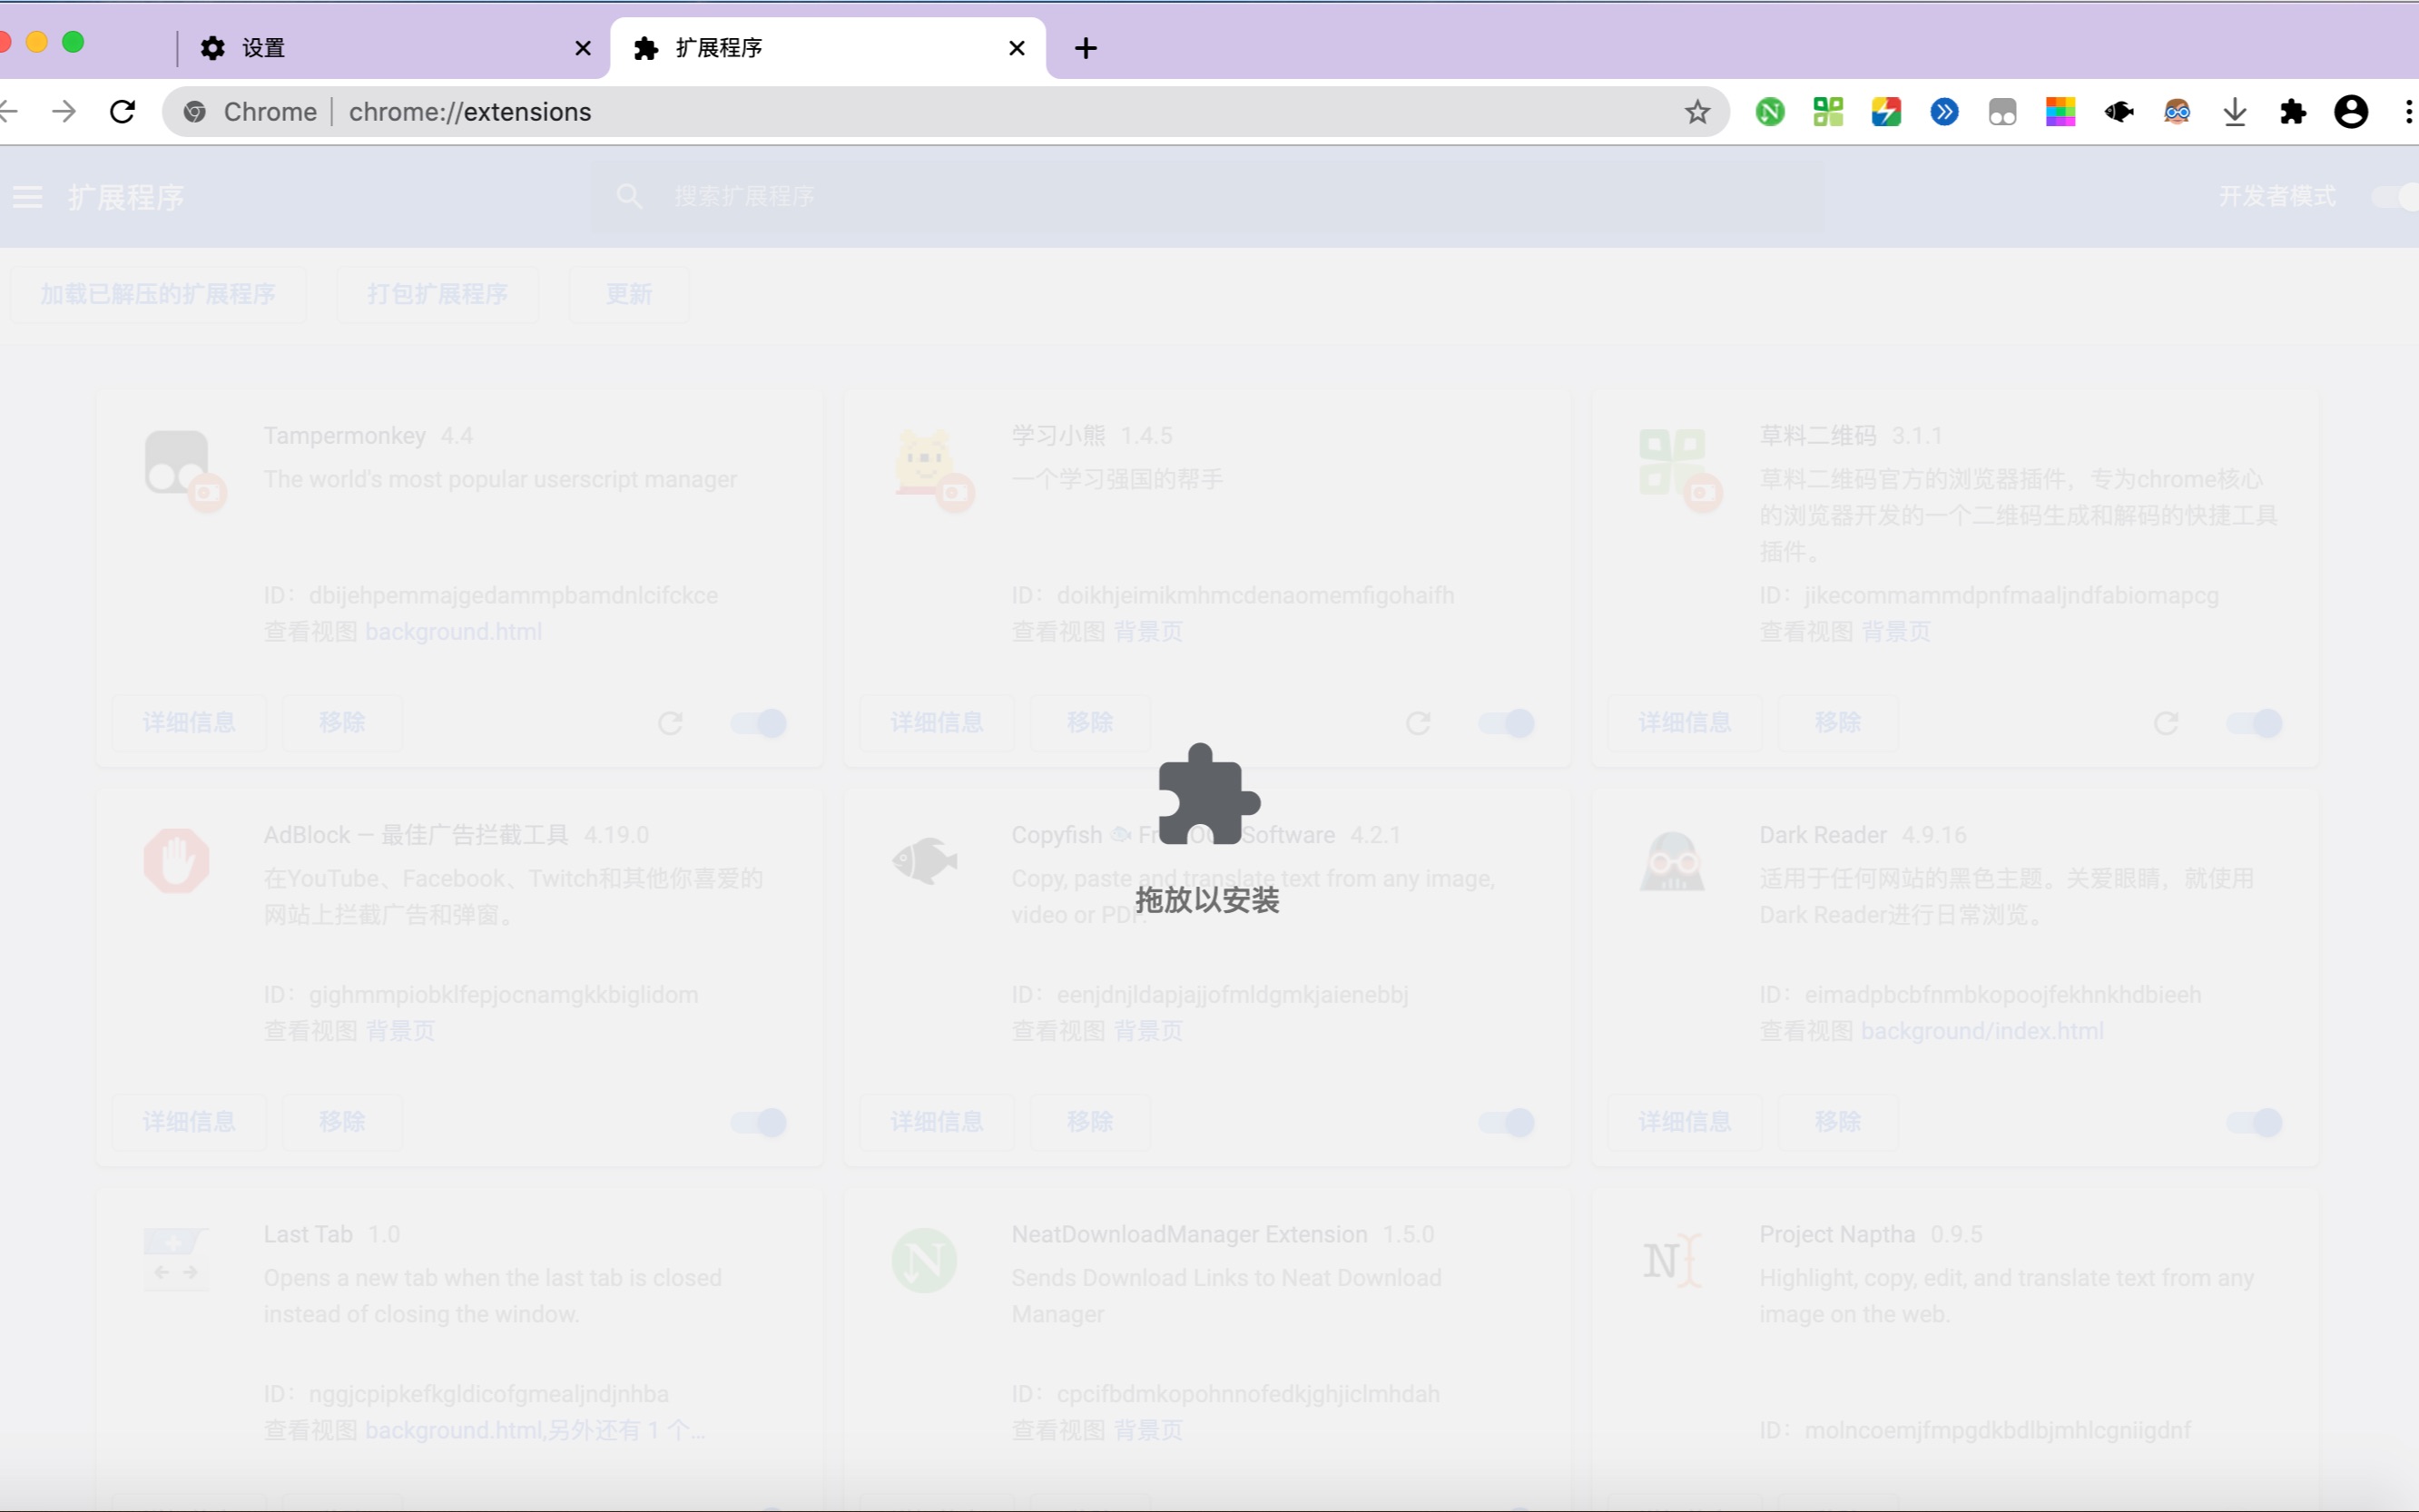Image resolution: width=2419 pixels, height=1512 pixels.
Task: Reload the page
Action: tap(122, 112)
